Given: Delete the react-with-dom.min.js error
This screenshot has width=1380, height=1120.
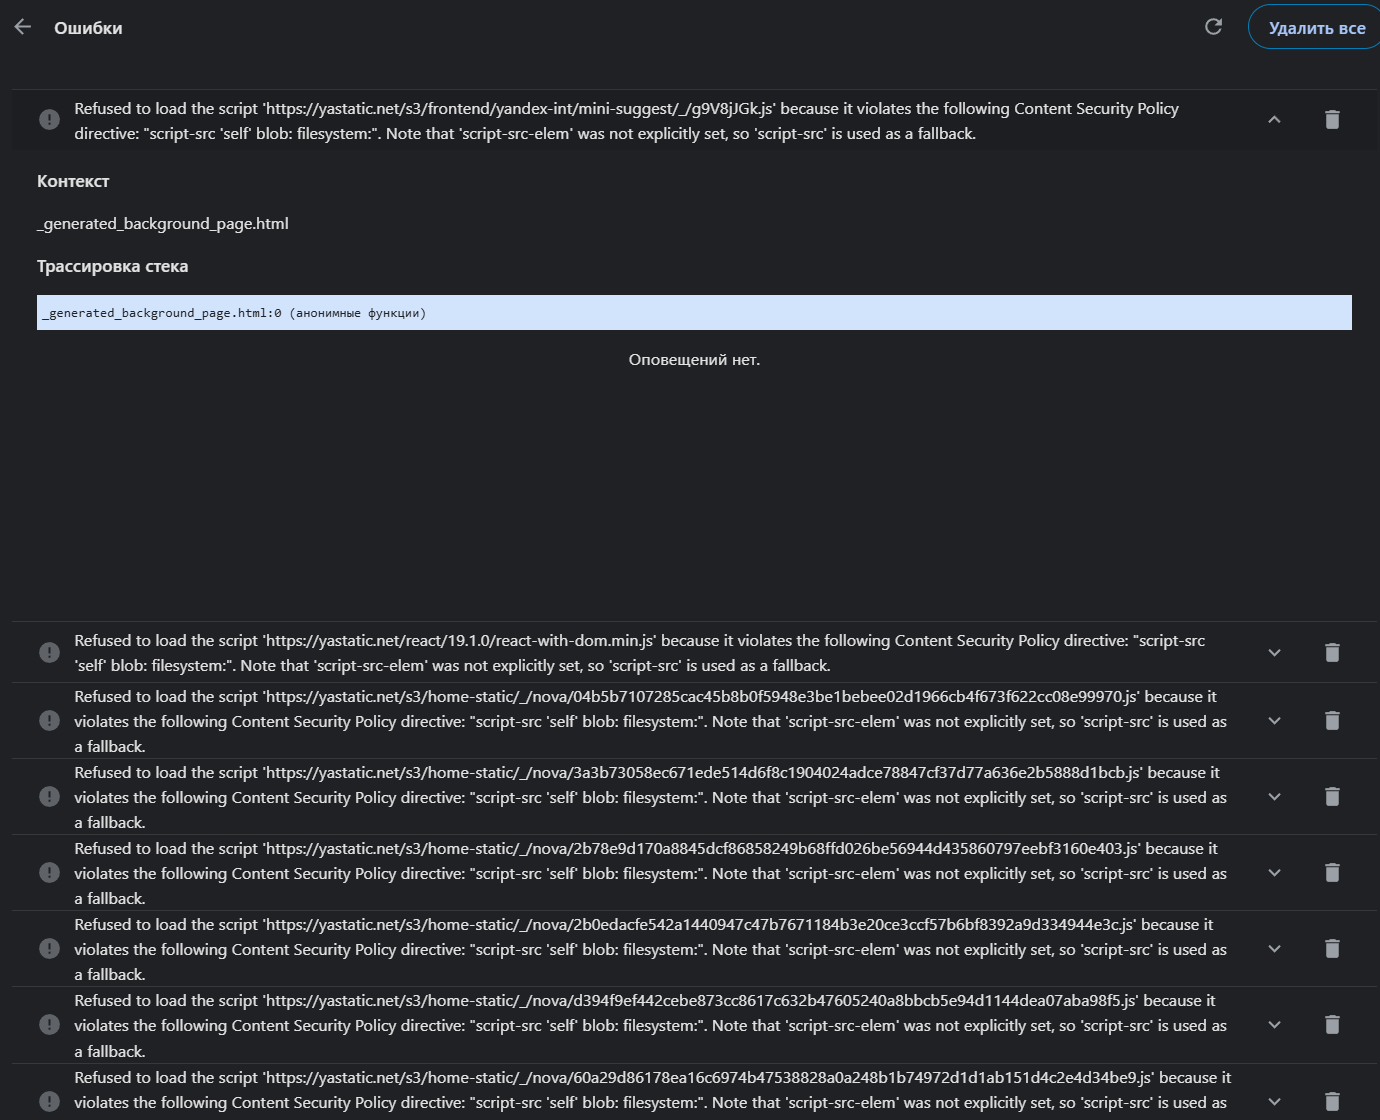Looking at the screenshot, I should (1332, 653).
